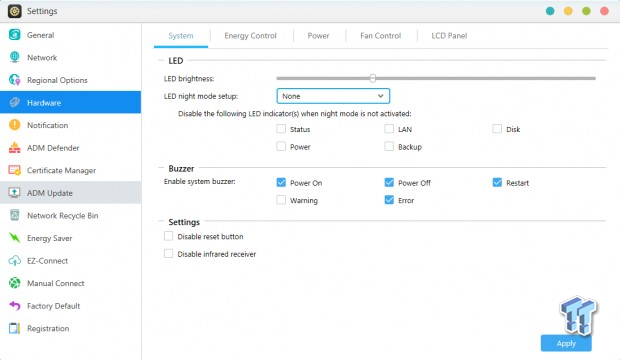620x360 pixels.
Task: Enable the Warning buzzer checkbox
Action: pos(281,200)
